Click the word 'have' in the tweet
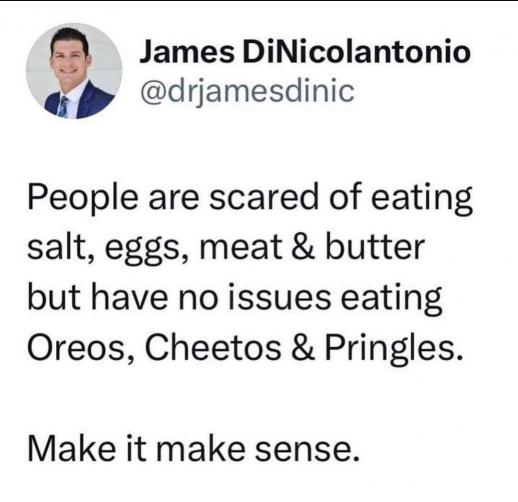The height and width of the screenshot is (502, 518). [x=129, y=298]
